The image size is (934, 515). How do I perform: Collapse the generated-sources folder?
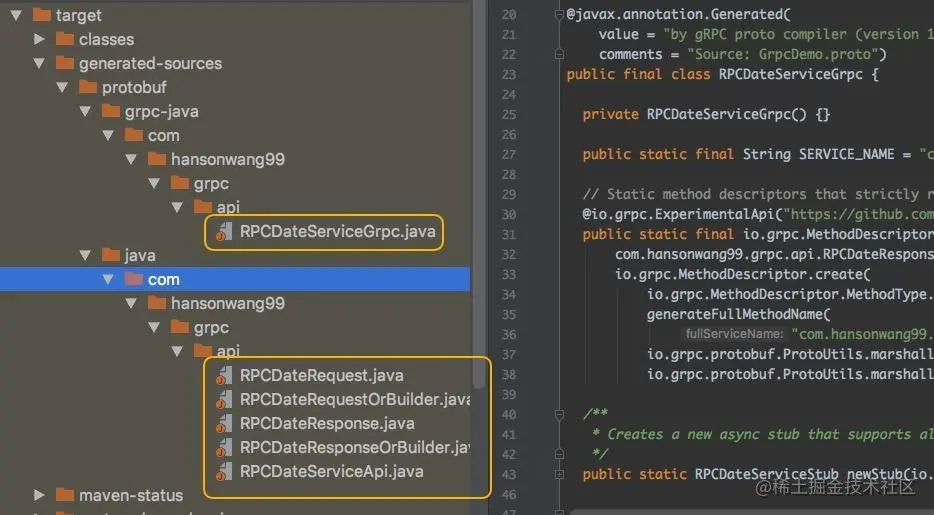coord(39,63)
